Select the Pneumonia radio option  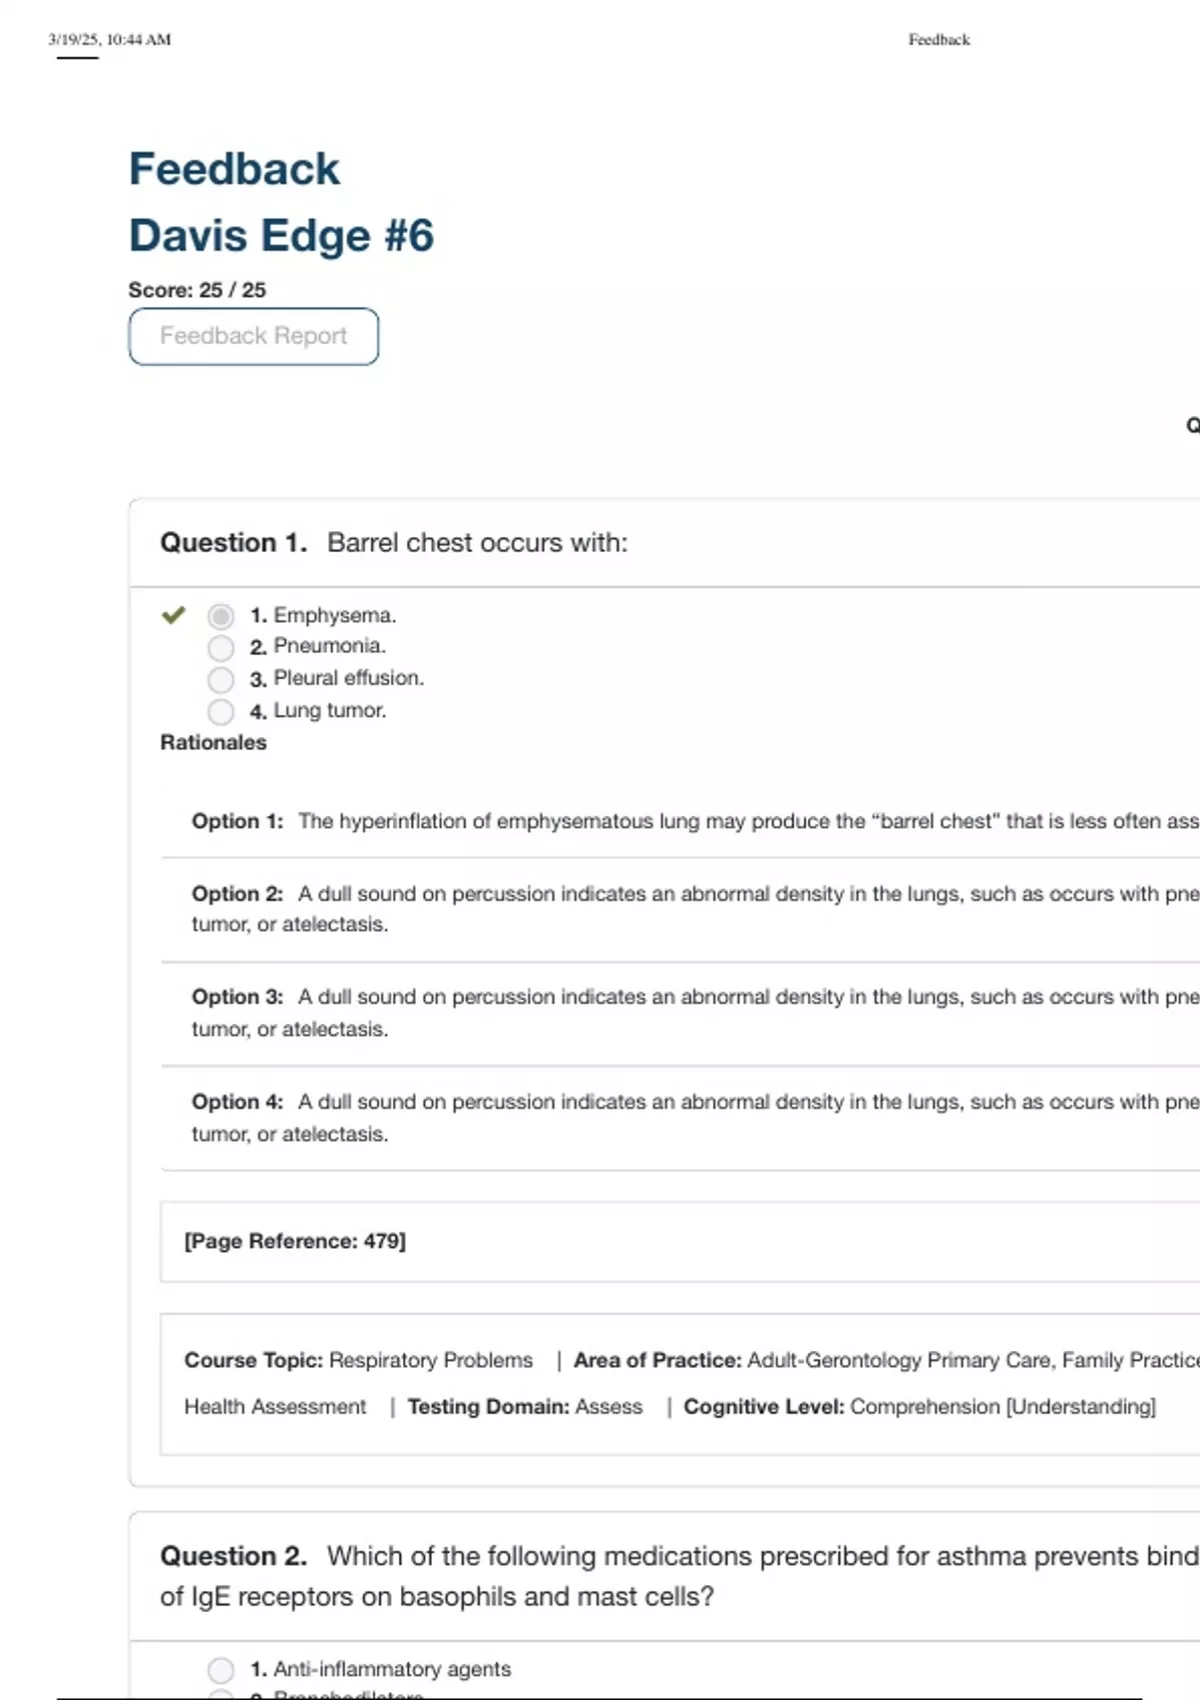[x=221, y=648]
